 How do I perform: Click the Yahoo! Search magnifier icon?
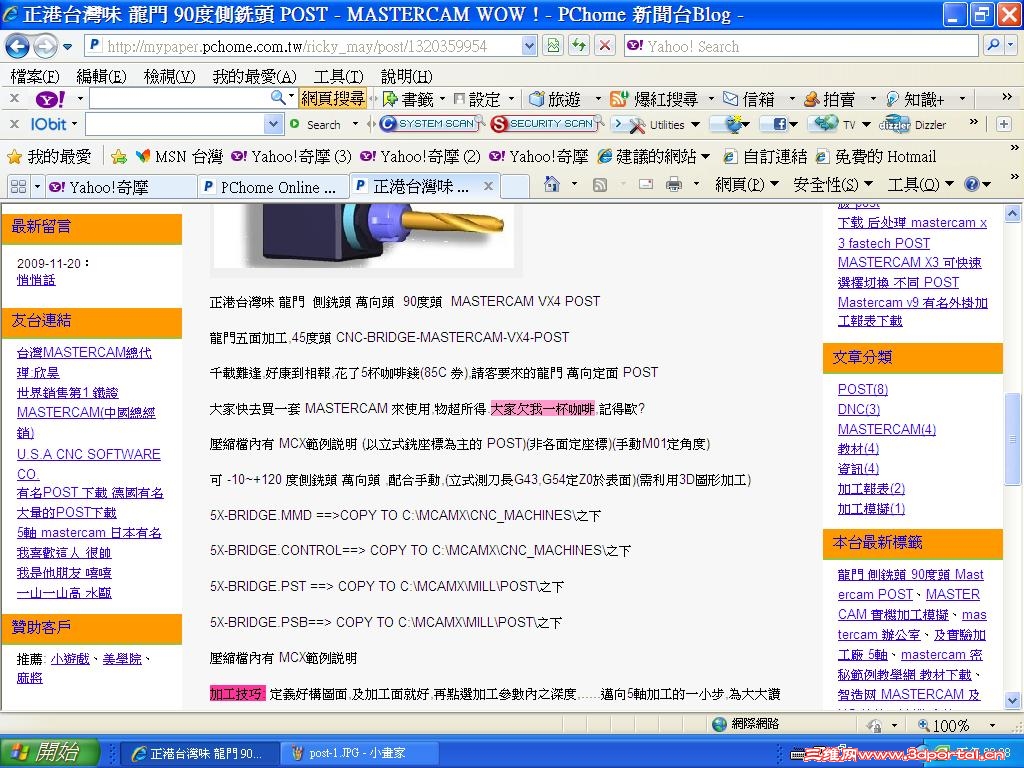point(993,46)
